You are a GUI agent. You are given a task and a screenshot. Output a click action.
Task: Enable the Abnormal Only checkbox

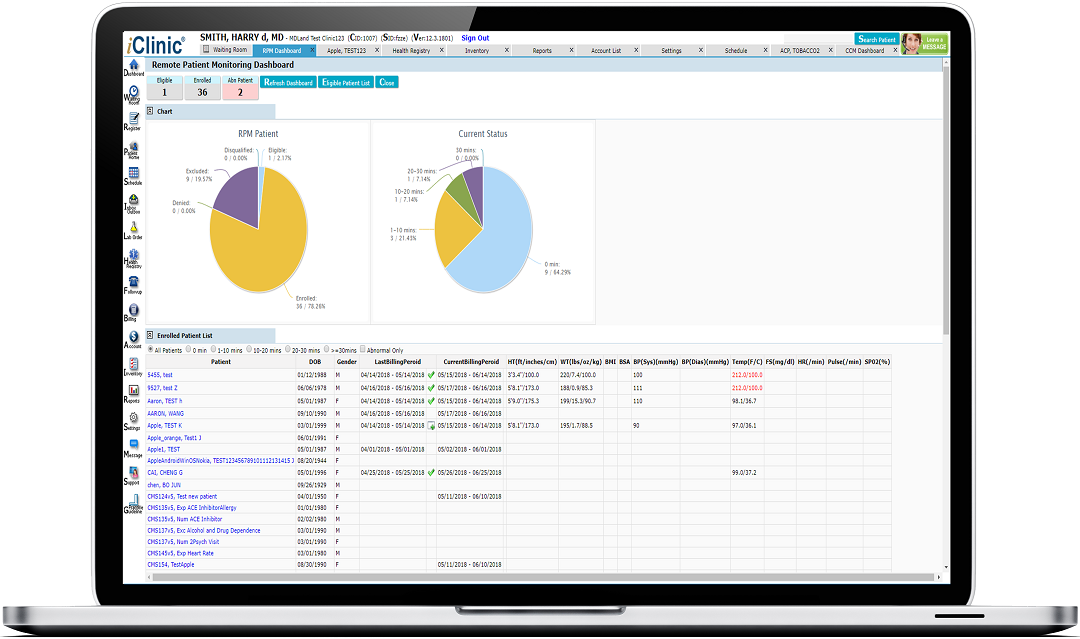pos(362,350)
